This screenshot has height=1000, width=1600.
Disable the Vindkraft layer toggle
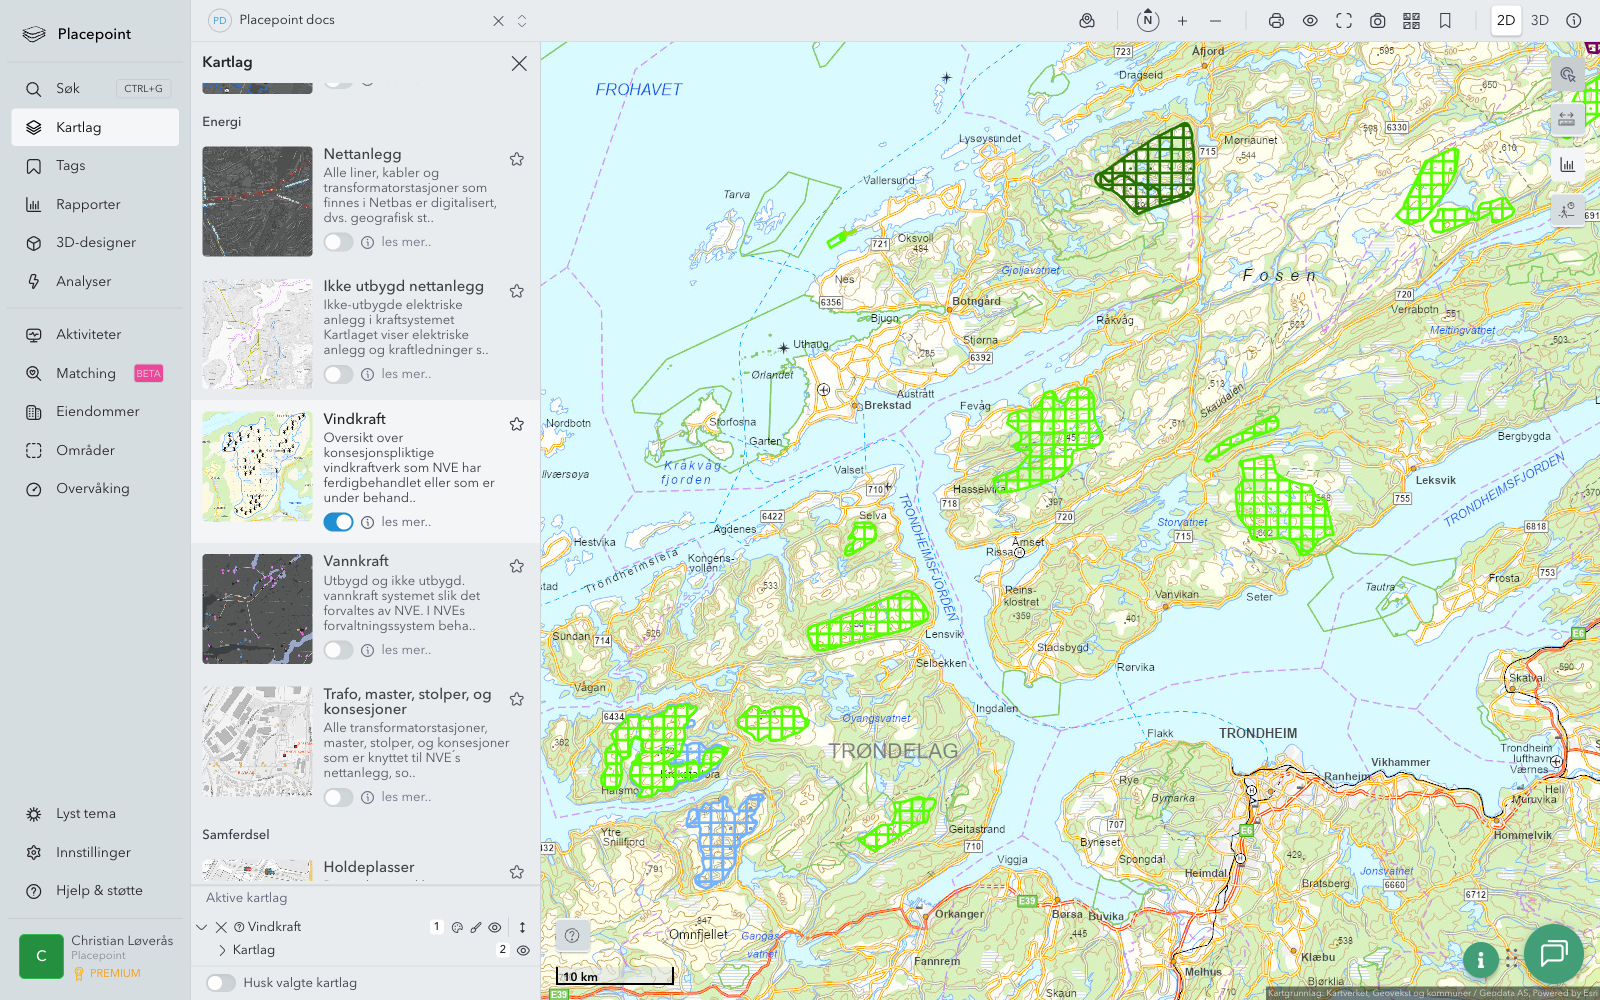[338, 522]
